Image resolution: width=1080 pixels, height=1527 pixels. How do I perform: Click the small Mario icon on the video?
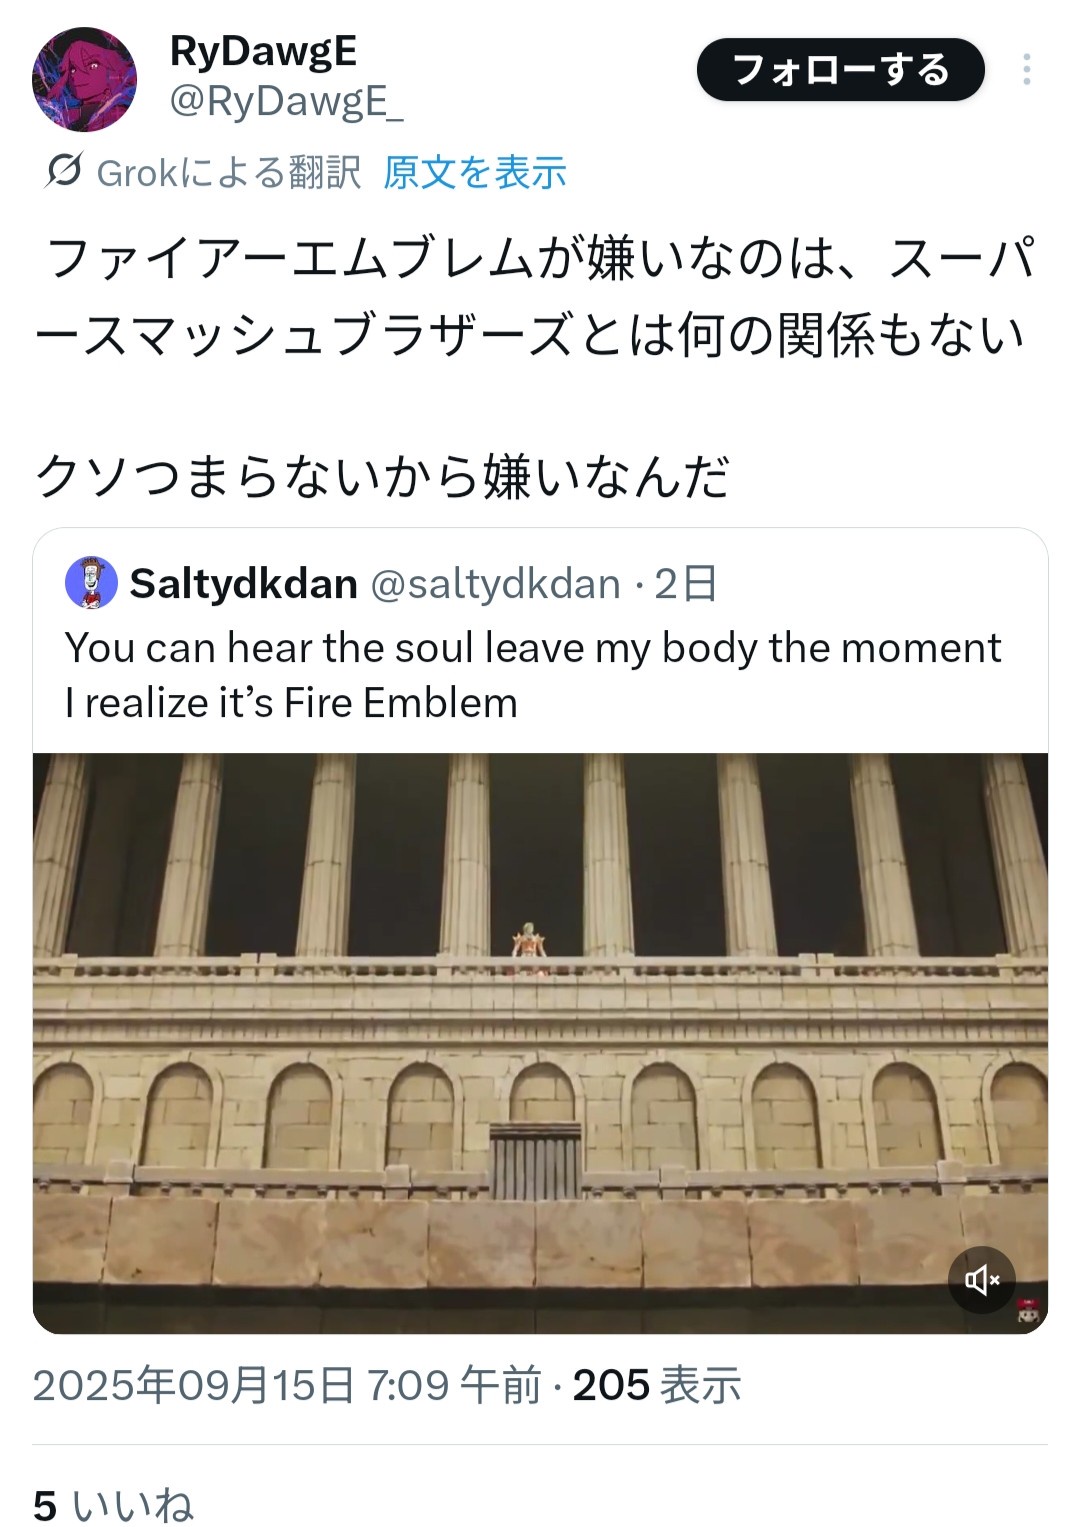(1027, 1310)
